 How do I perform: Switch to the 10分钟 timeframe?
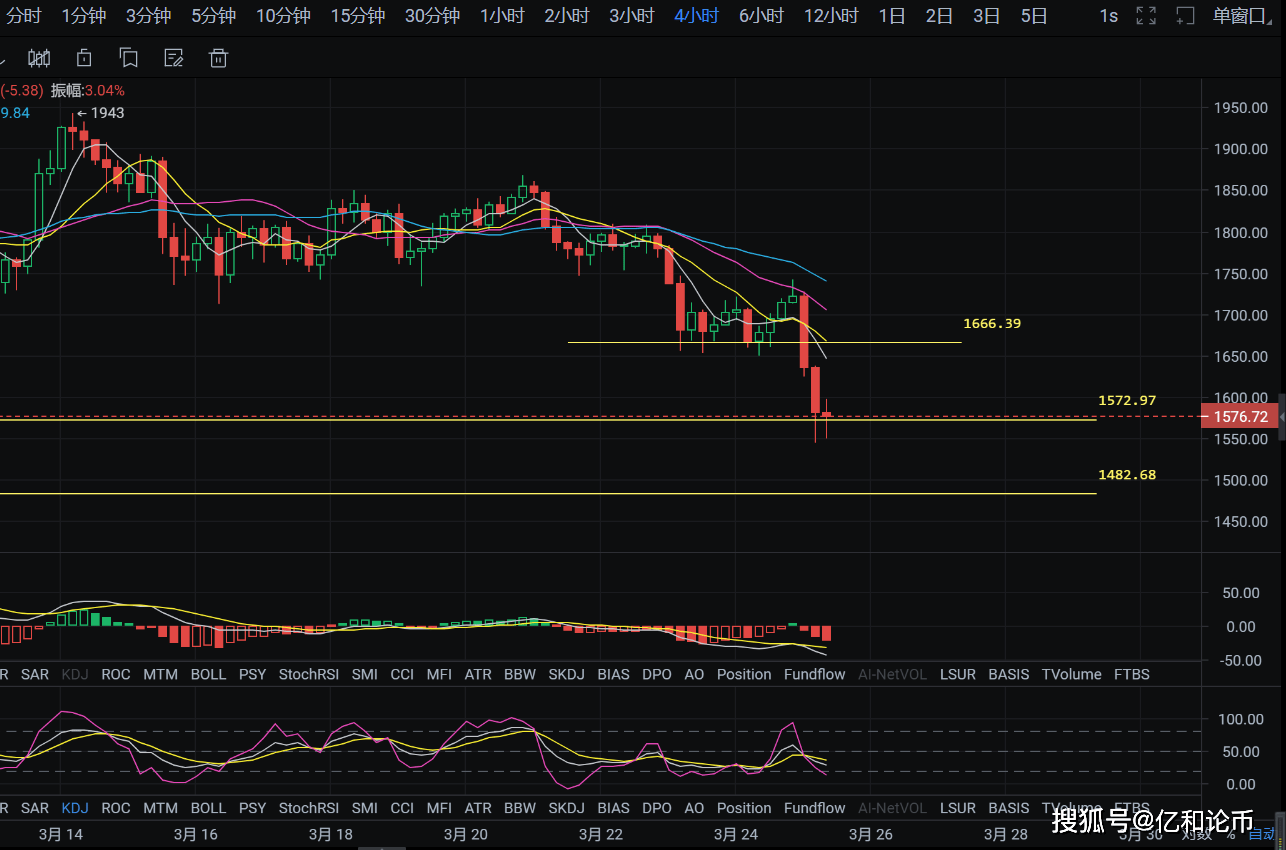tap(283, 16)
